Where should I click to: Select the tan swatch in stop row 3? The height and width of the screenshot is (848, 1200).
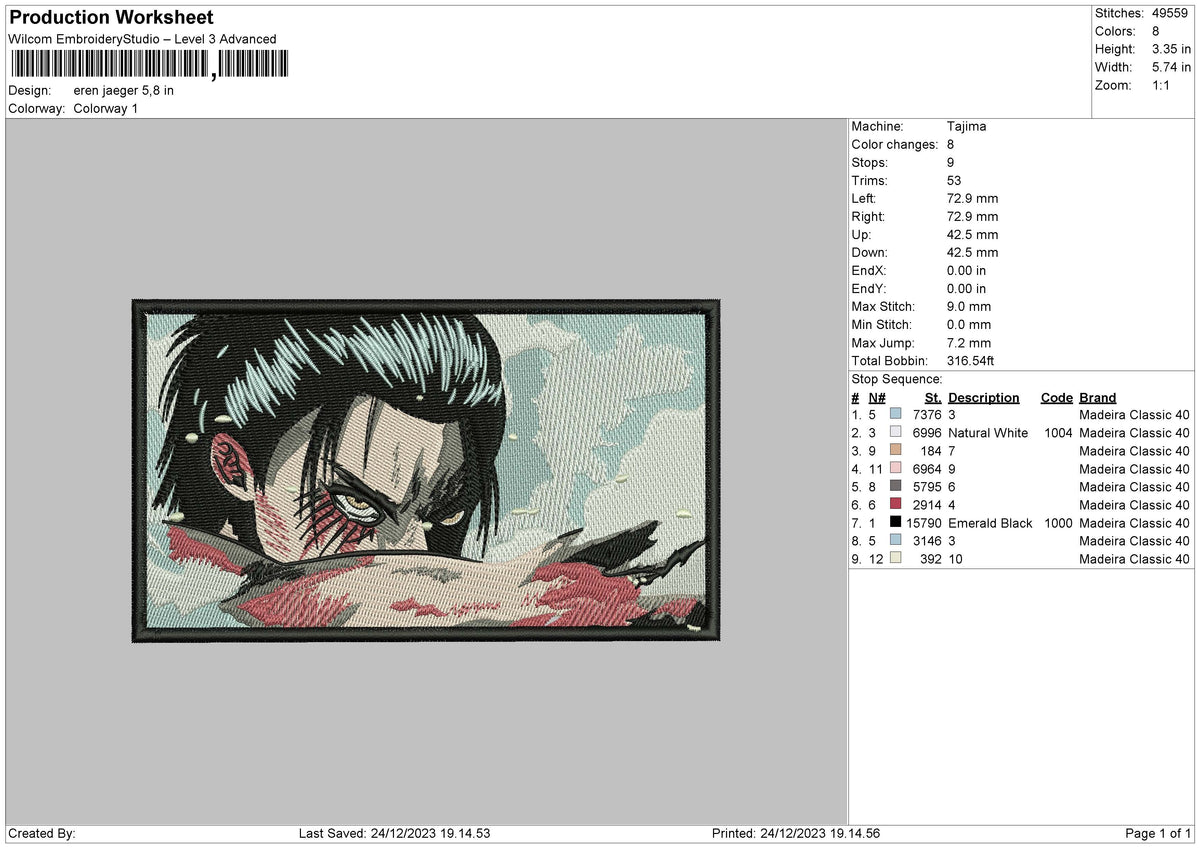click(895, 450)
